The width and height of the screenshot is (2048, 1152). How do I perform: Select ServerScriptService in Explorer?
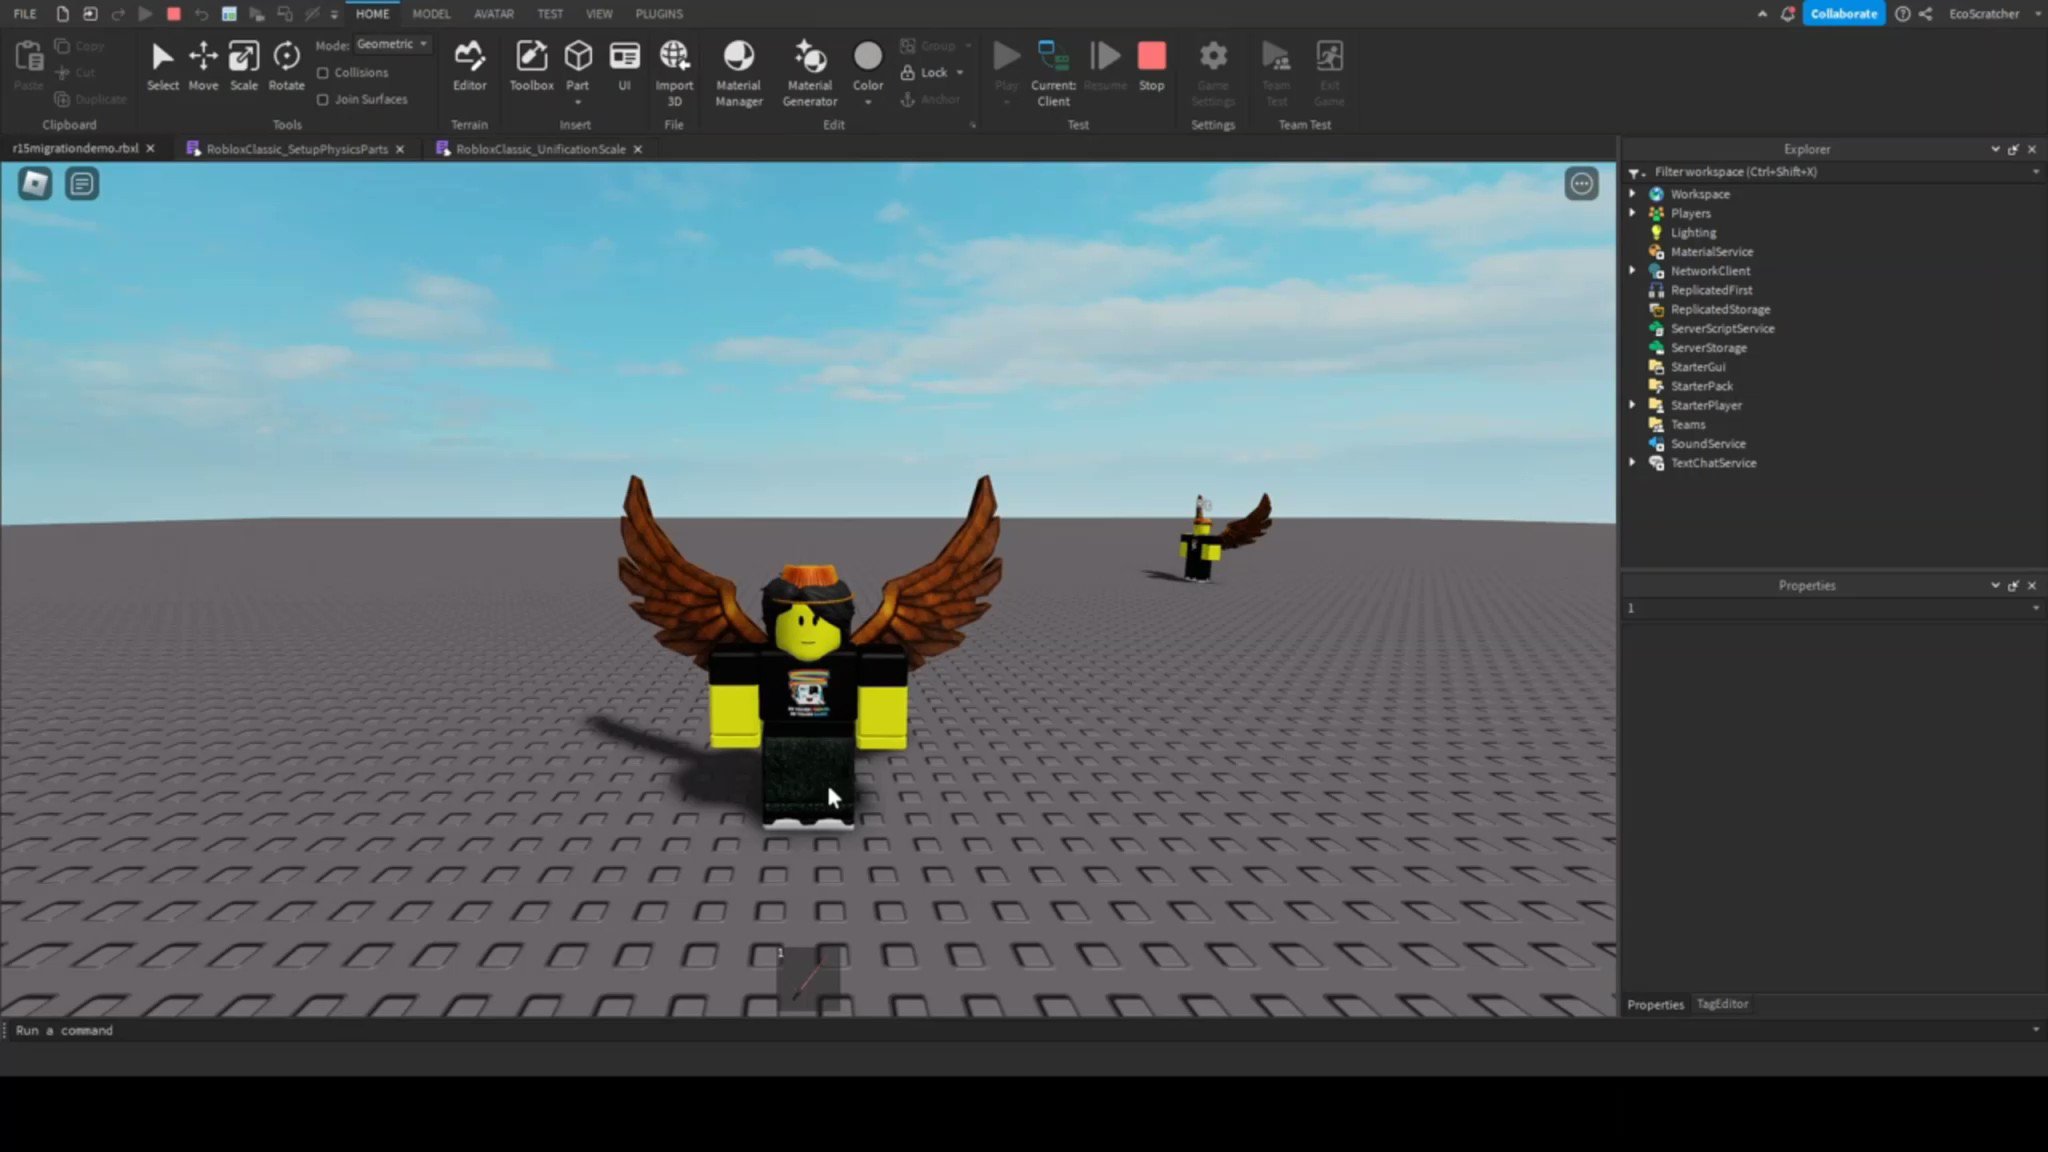(1722, 328)
